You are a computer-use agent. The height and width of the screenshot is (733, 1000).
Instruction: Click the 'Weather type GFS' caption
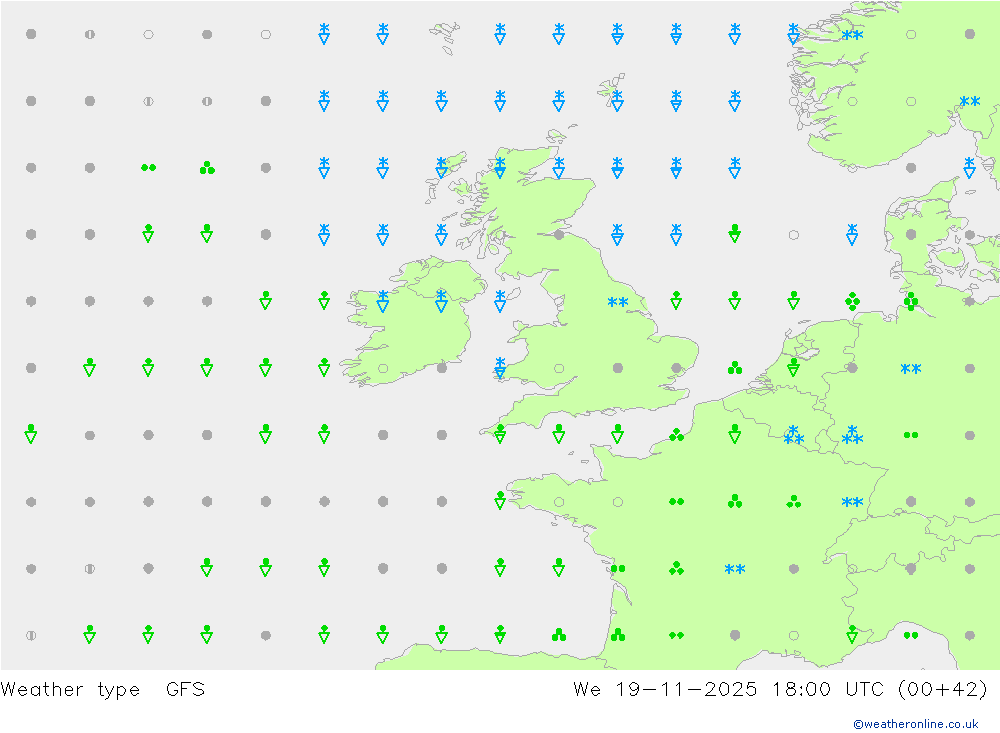point(103,690)
